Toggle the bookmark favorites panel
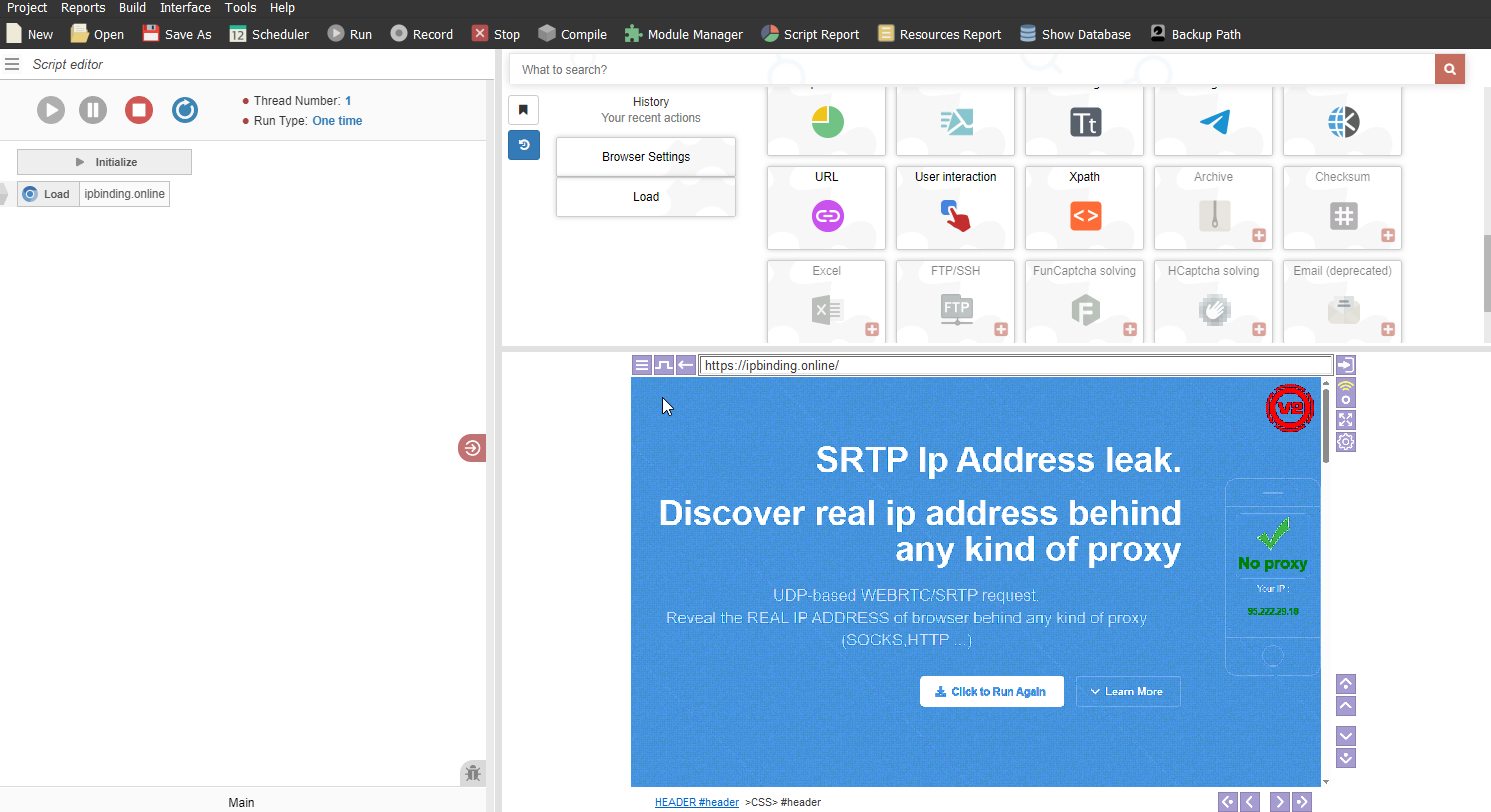Screen dimensions: 1491x812 tap(523, 110)
